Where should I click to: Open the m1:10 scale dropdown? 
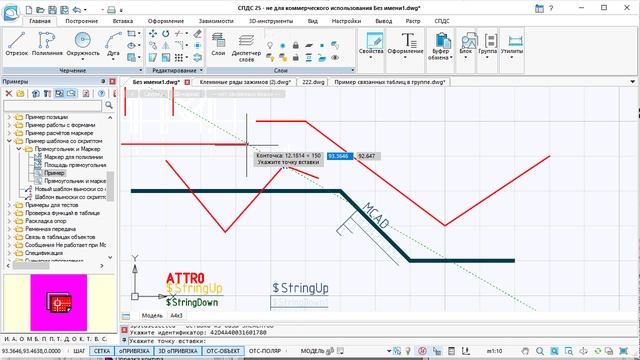coord(494,351)
